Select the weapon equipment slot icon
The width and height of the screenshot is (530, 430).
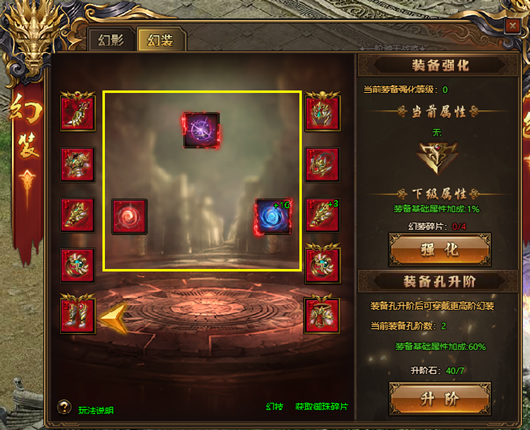78,113
